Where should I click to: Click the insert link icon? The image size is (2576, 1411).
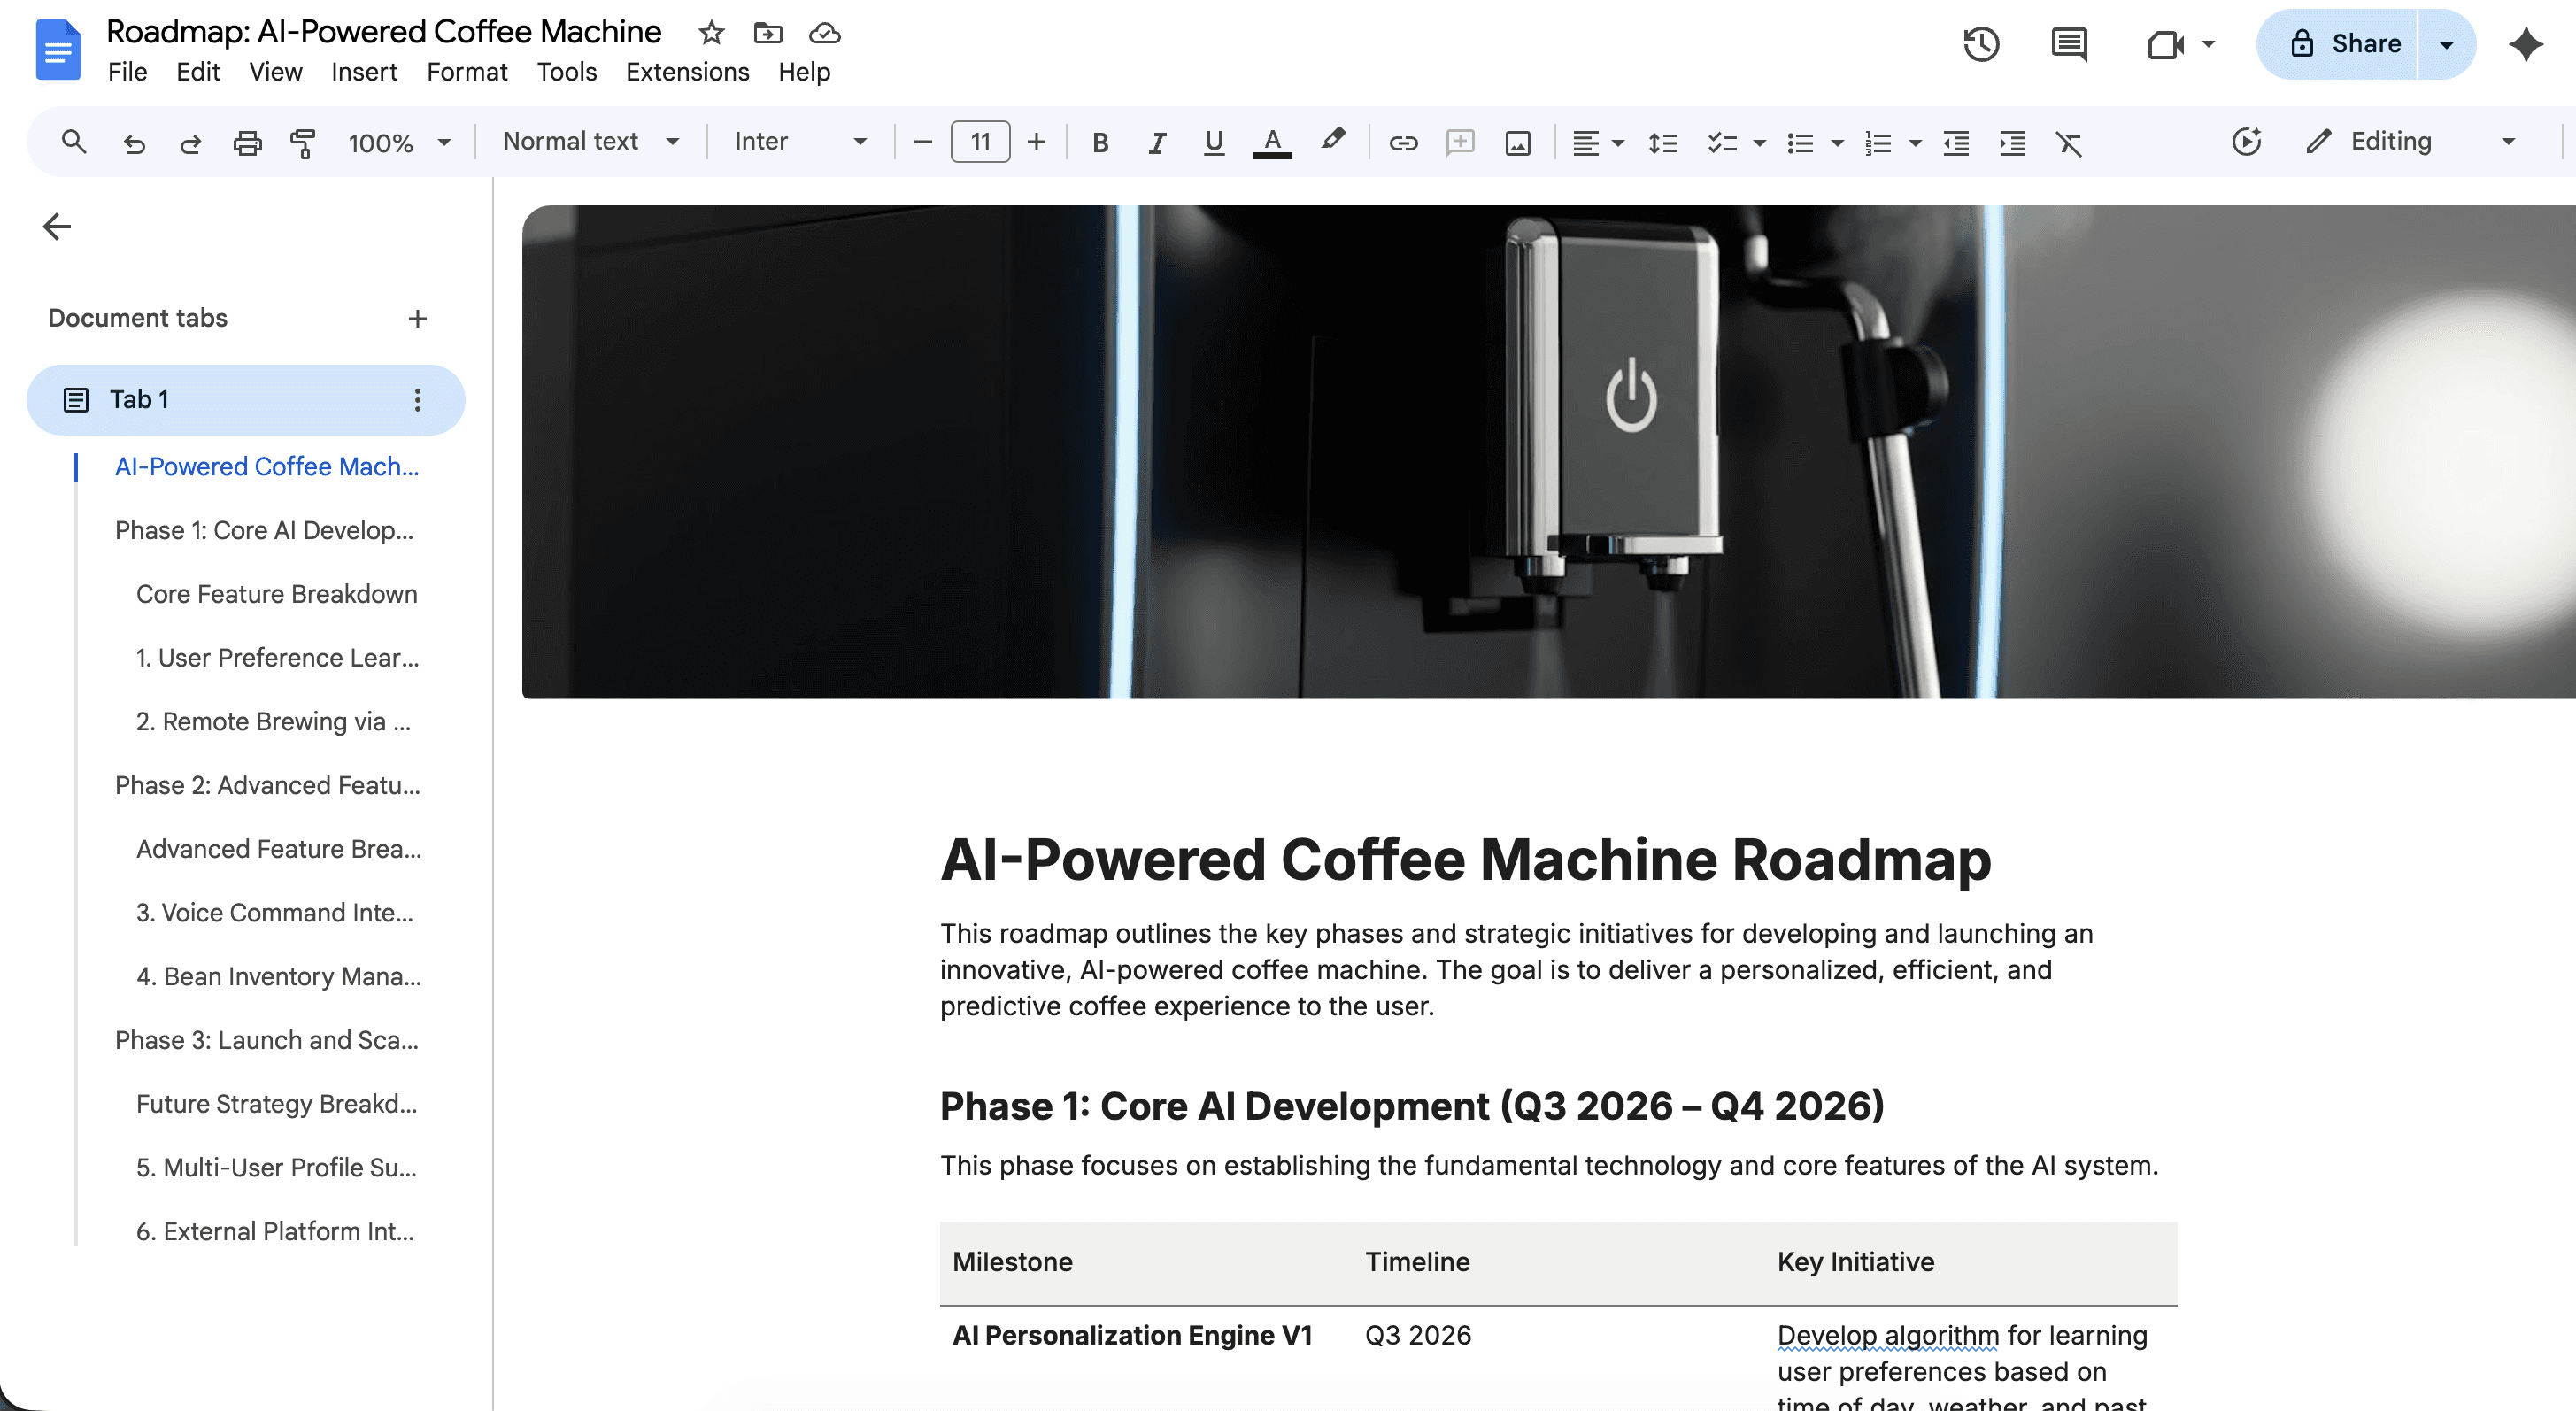[x=1403, y=143]
